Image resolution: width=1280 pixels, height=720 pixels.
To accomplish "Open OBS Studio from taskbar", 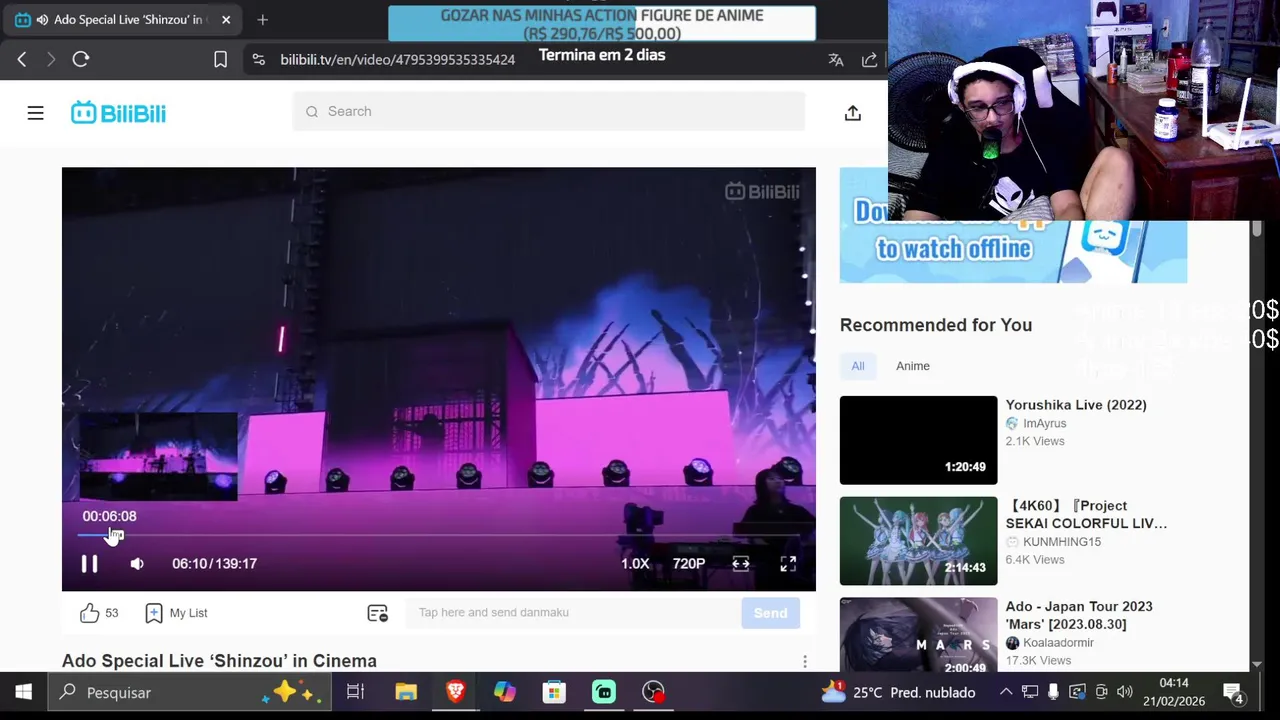I will (x=653, y=692).
